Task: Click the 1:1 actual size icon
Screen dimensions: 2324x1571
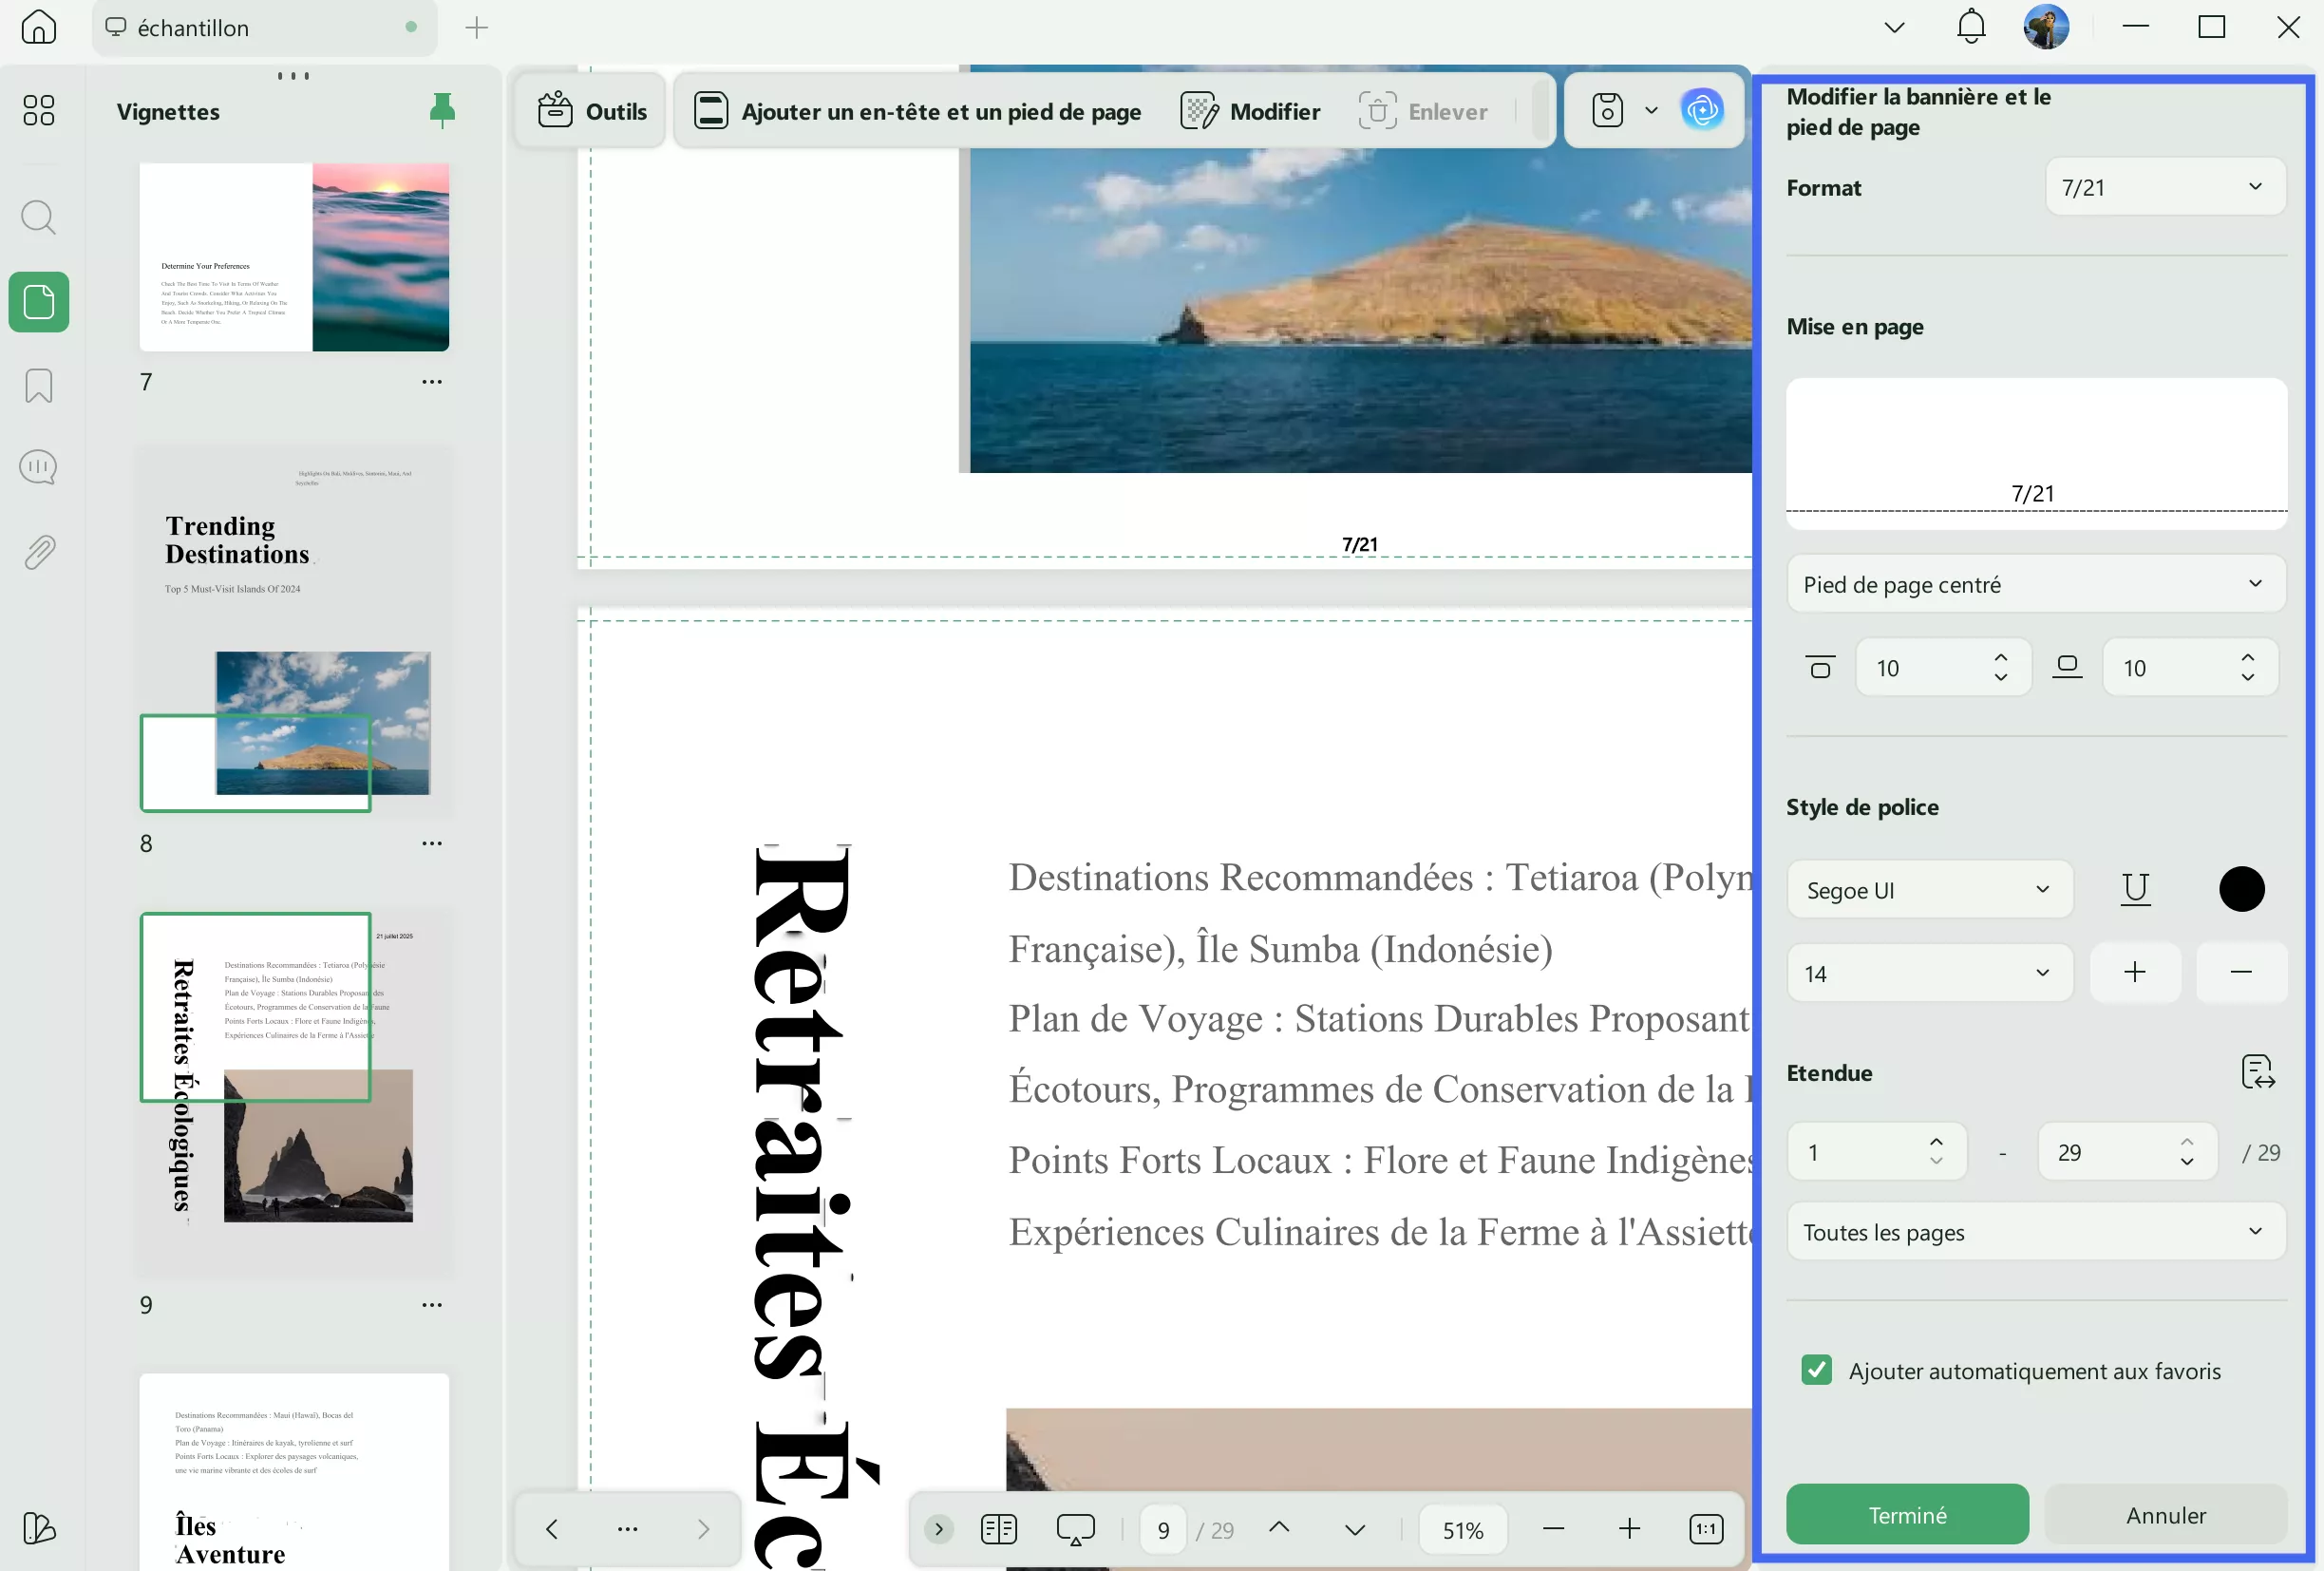Action: point(1705,1529)
